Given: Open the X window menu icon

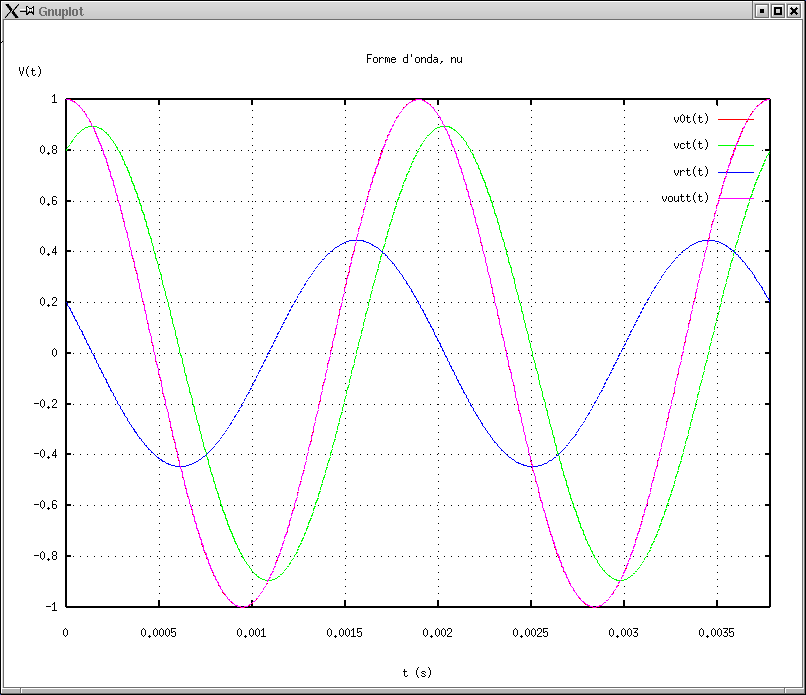Looking at the screenshot, I should pos(12,10).
